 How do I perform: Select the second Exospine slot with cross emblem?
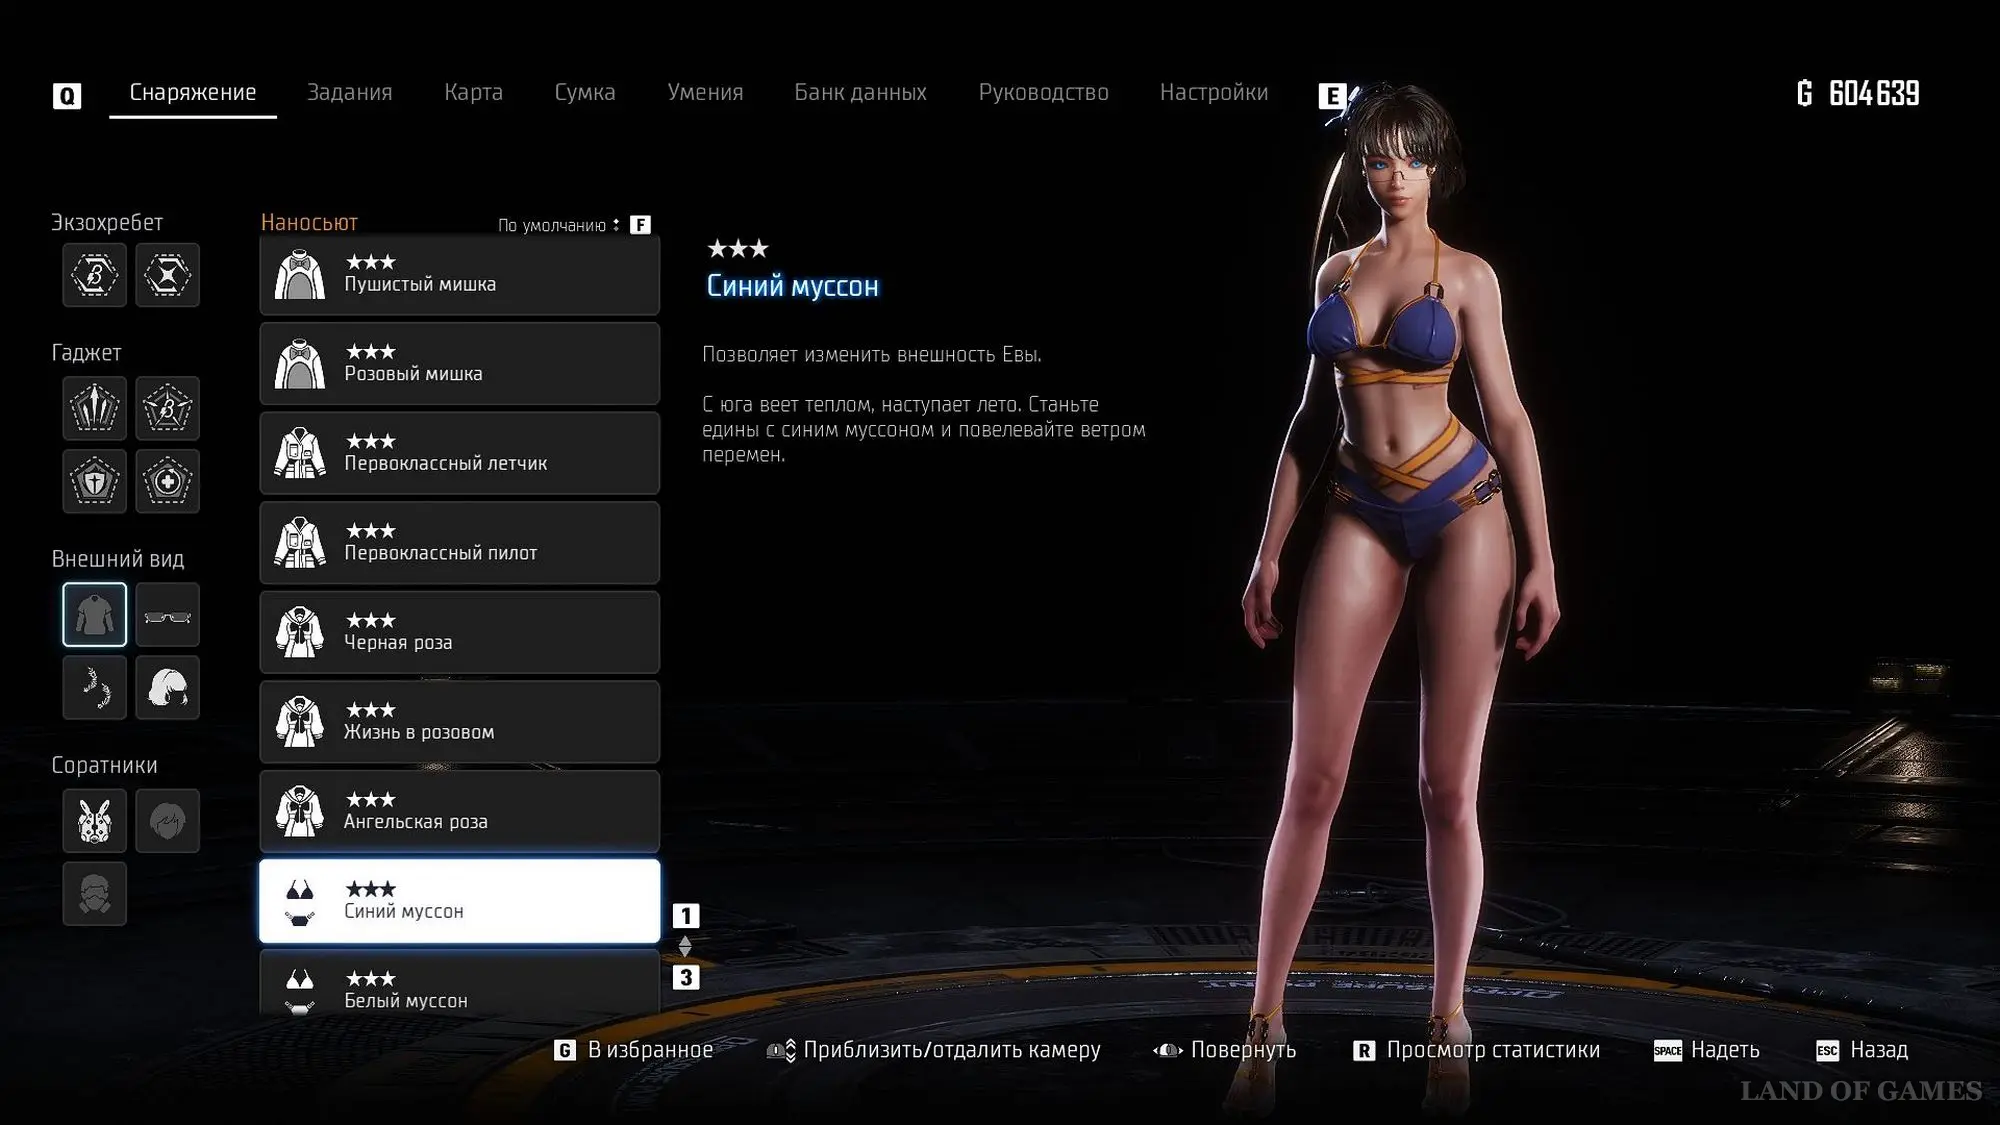pyautogui.click(x=167, y=275)
